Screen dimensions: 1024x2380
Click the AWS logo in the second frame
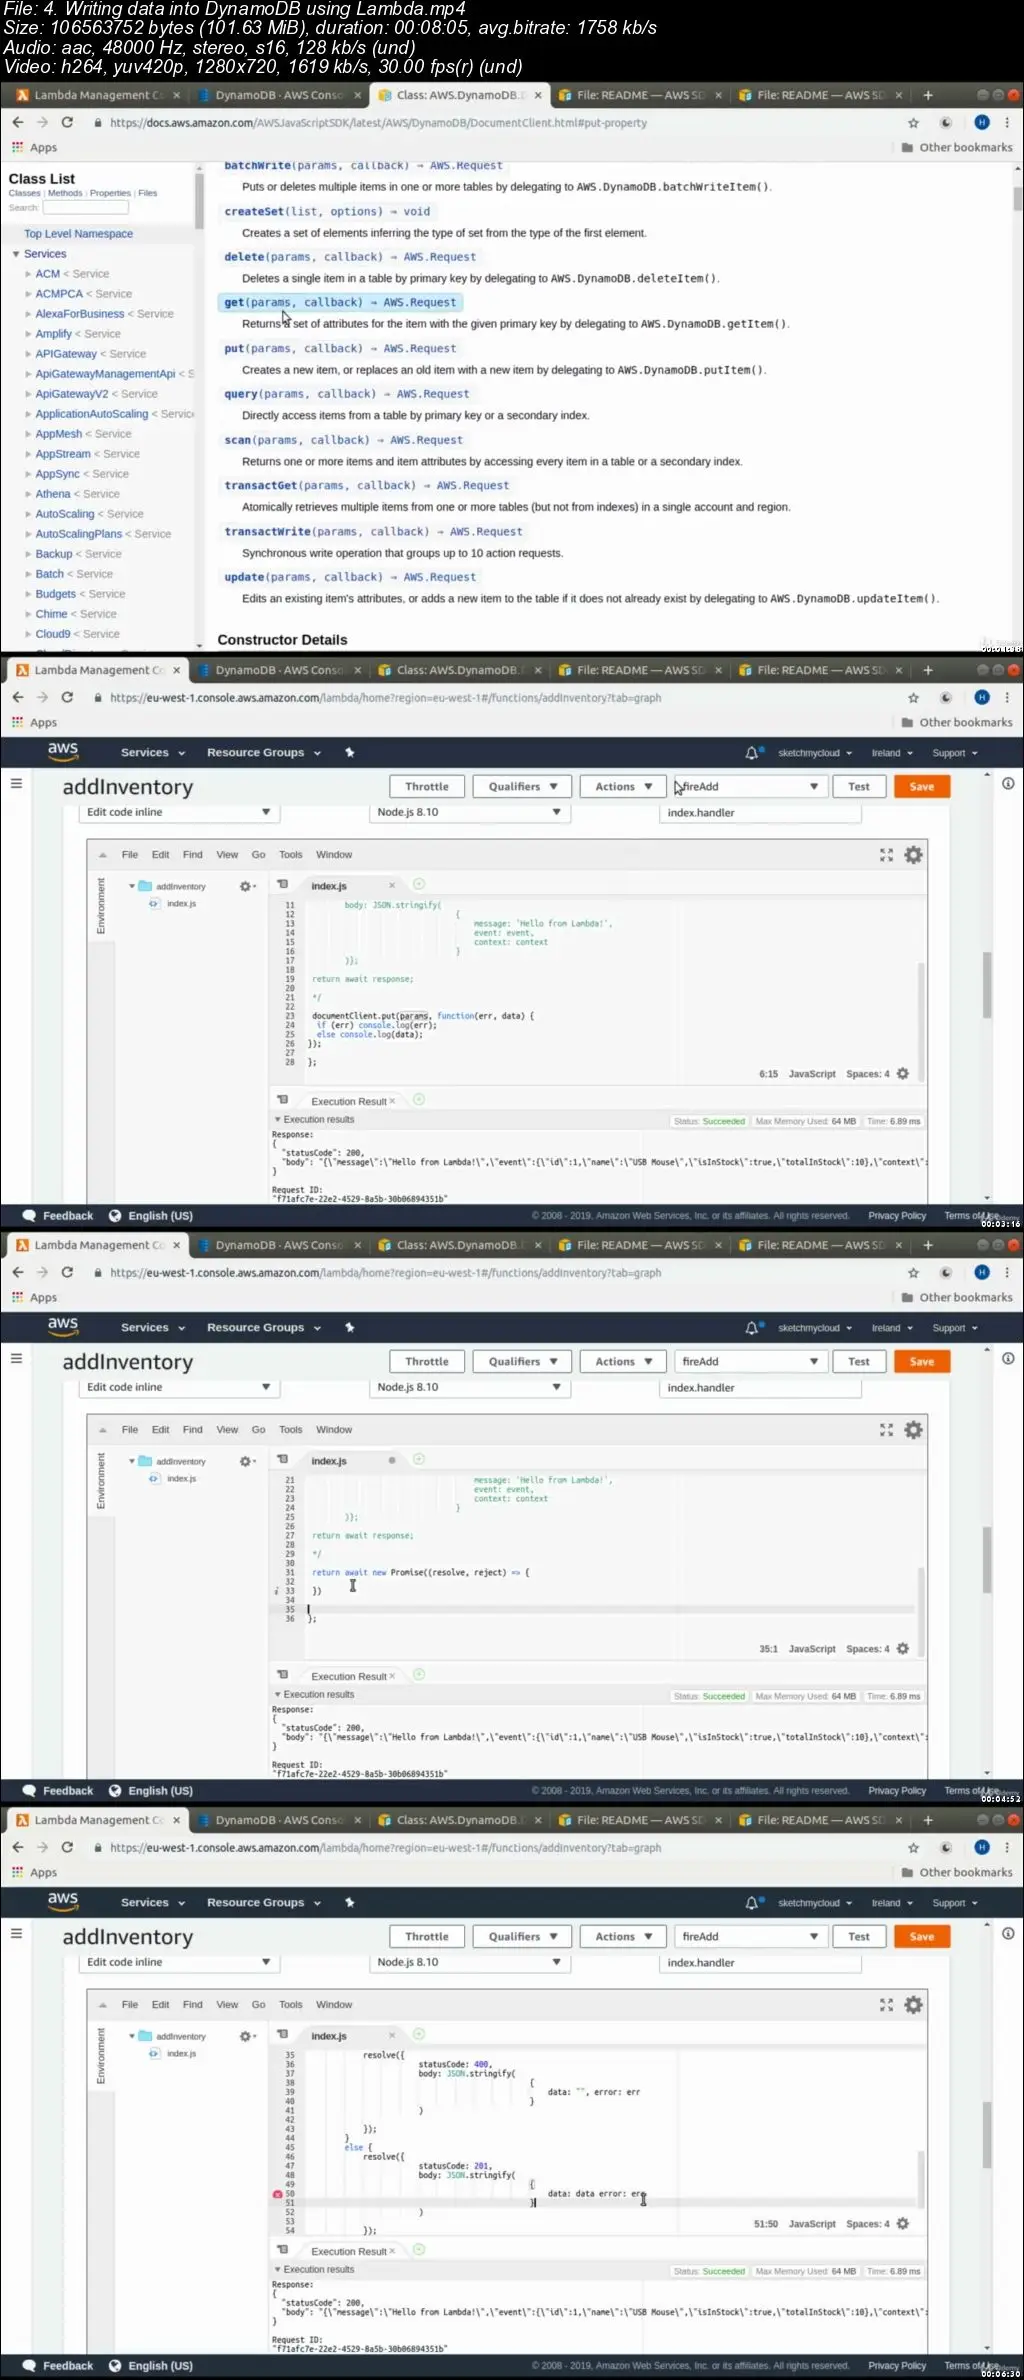(x=62, y=751)
